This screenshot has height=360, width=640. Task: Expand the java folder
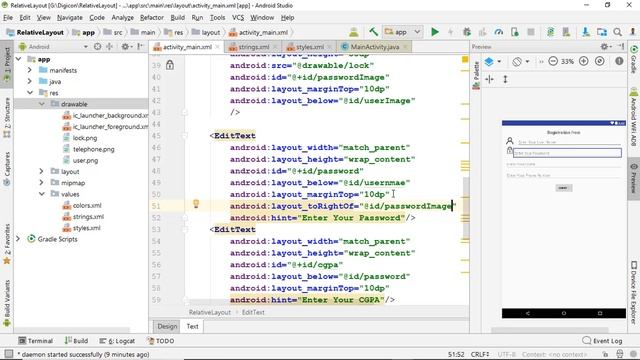[30, 82]
